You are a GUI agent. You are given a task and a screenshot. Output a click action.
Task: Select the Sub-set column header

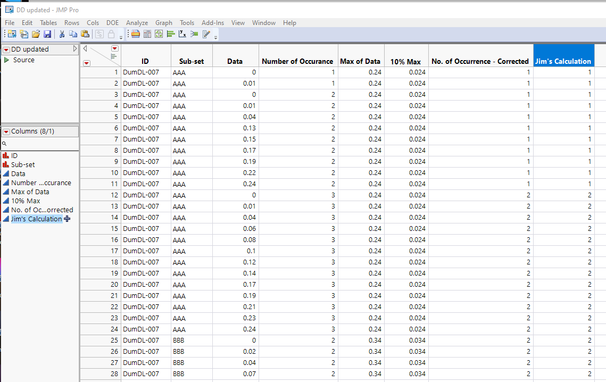pos(192,55)
